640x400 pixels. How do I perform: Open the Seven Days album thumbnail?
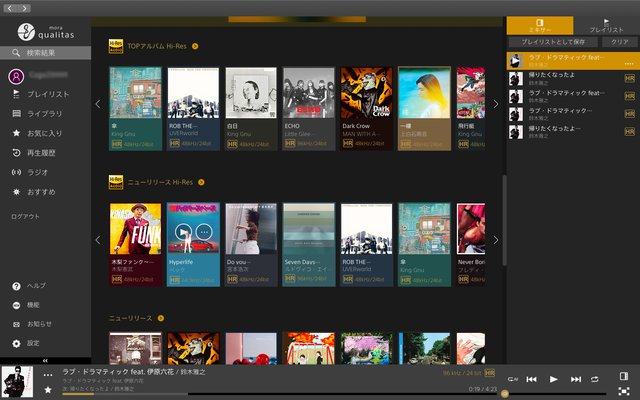pos(309,229)
